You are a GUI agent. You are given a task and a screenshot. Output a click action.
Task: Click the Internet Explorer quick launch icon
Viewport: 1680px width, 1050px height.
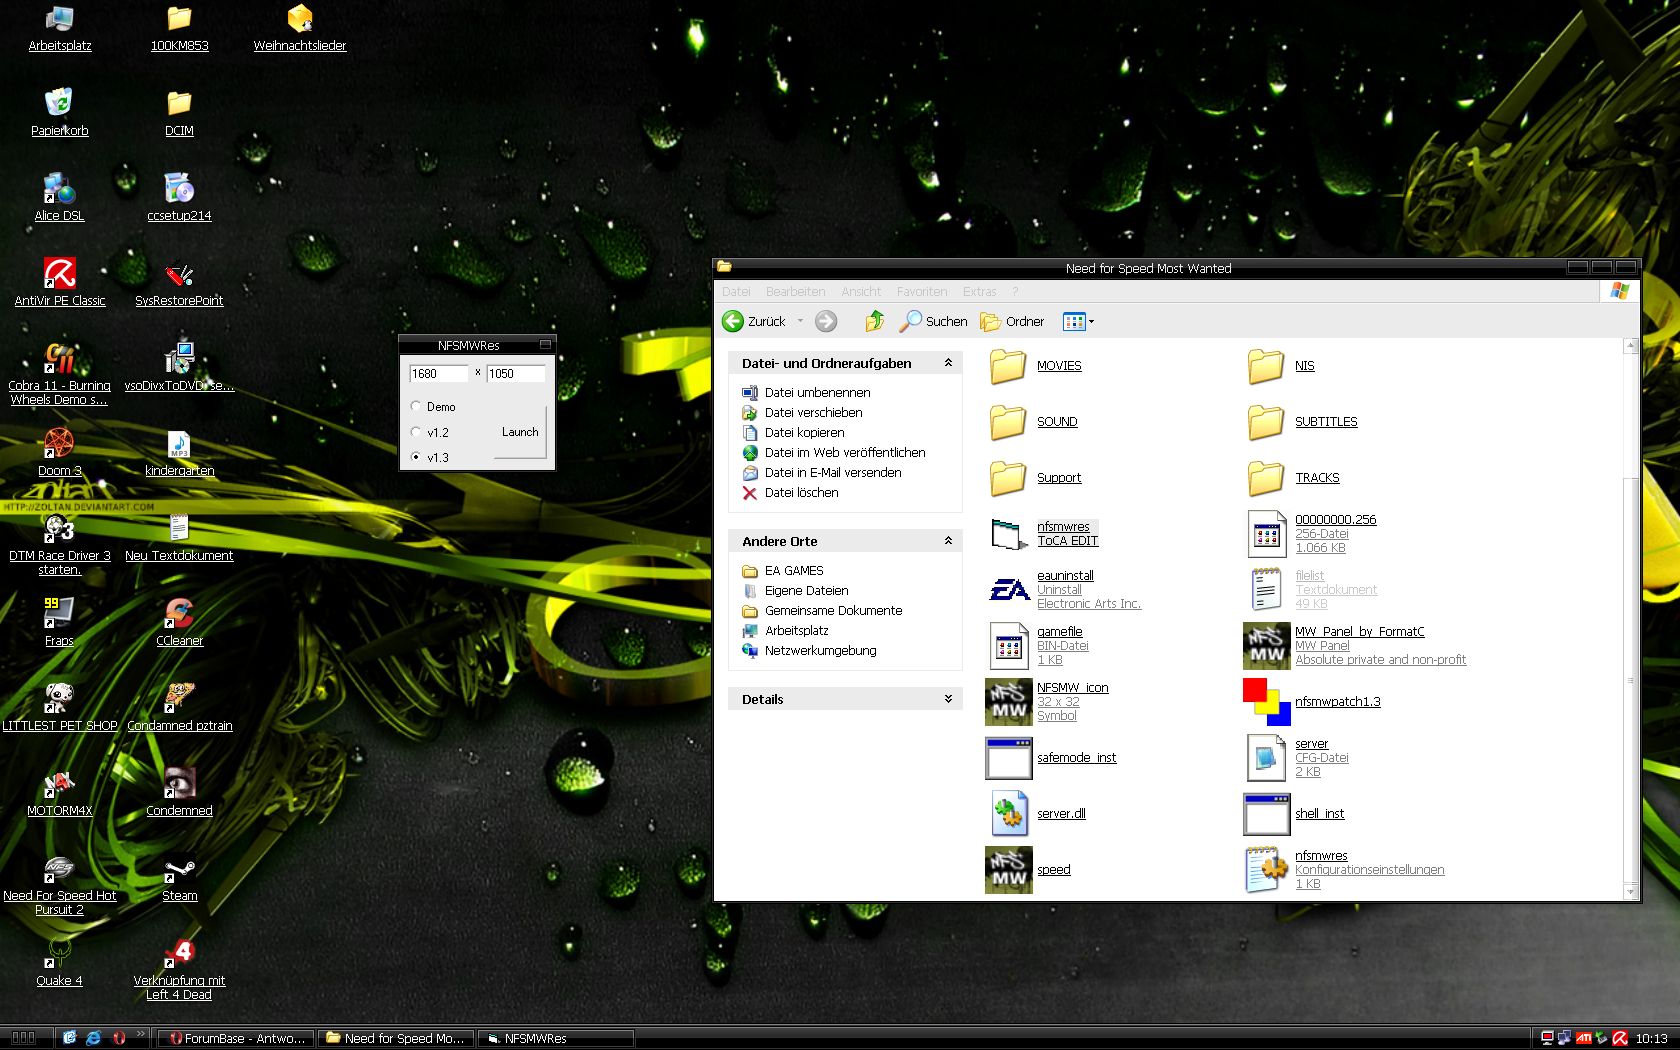tap(93, 1038)
